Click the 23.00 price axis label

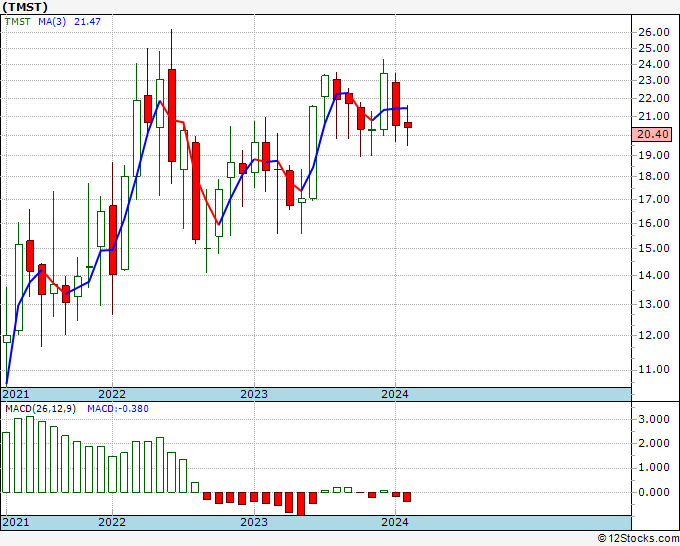tap(654, 80)
